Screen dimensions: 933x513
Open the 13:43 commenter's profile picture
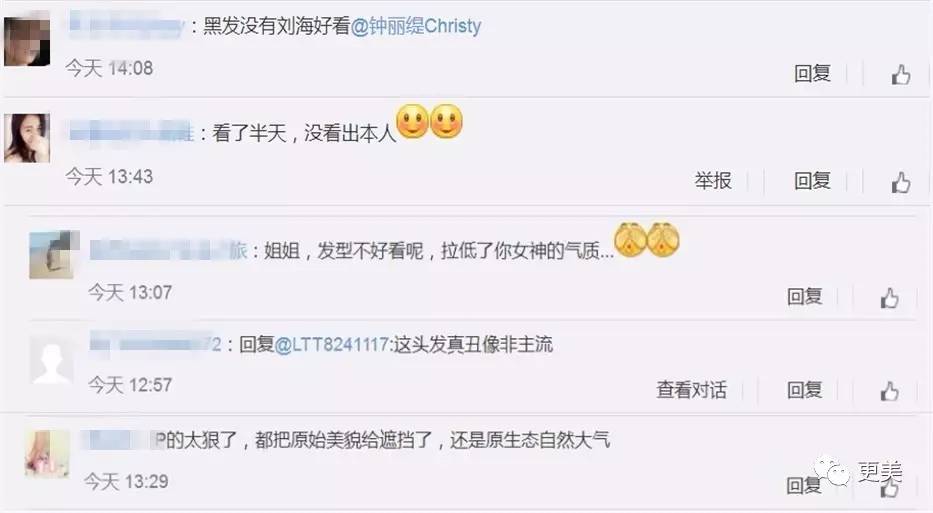(x=27, y=138)
